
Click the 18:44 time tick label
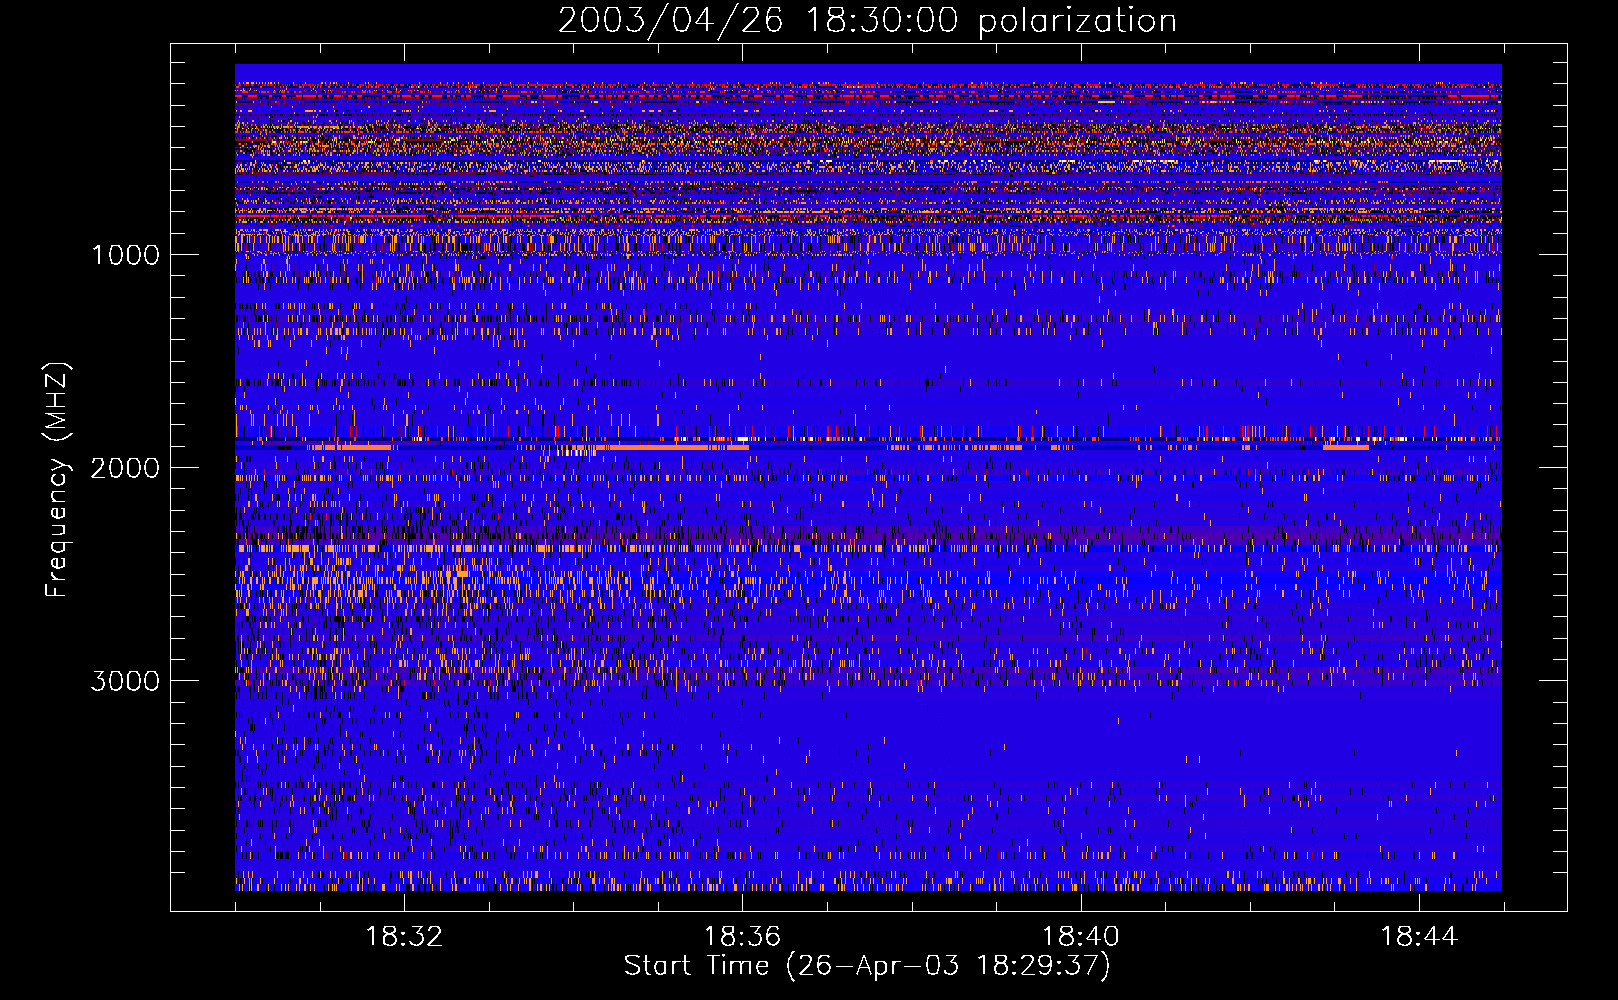point(1419,937)
